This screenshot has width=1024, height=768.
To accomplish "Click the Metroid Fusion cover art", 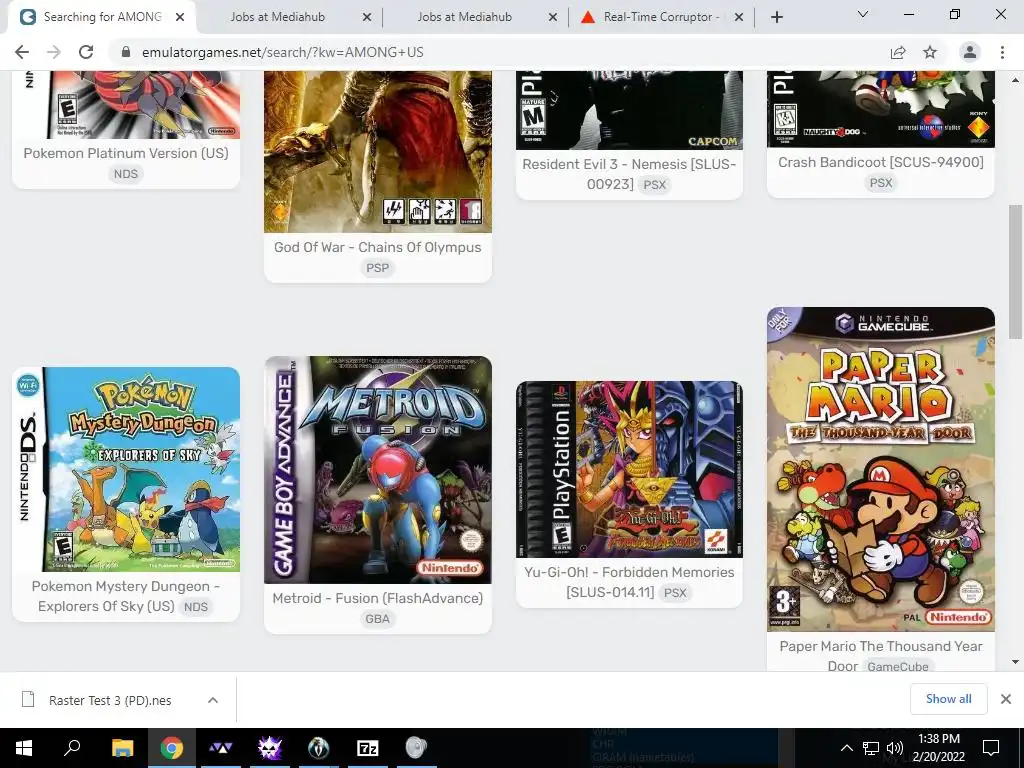I will pos(377,470).
